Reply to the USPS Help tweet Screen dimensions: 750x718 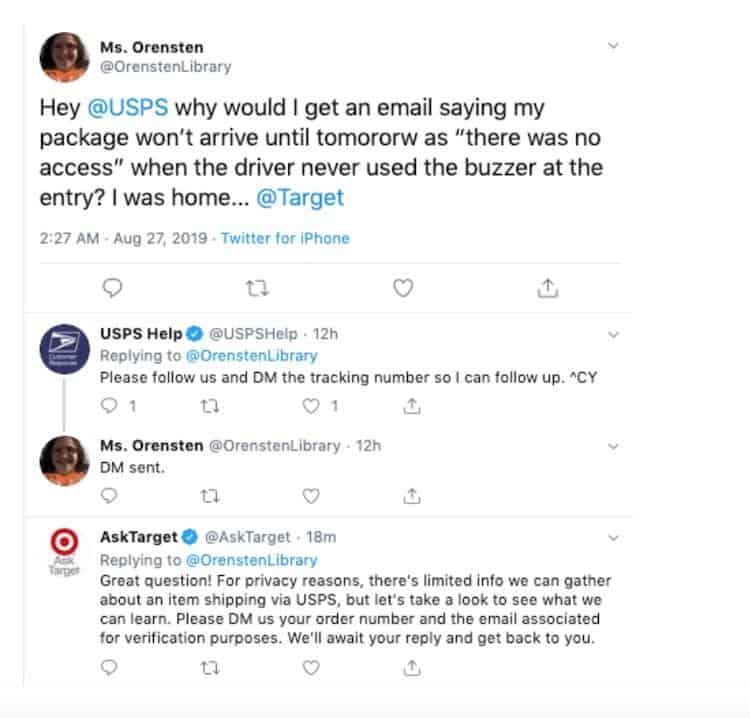tap(112, 406)
